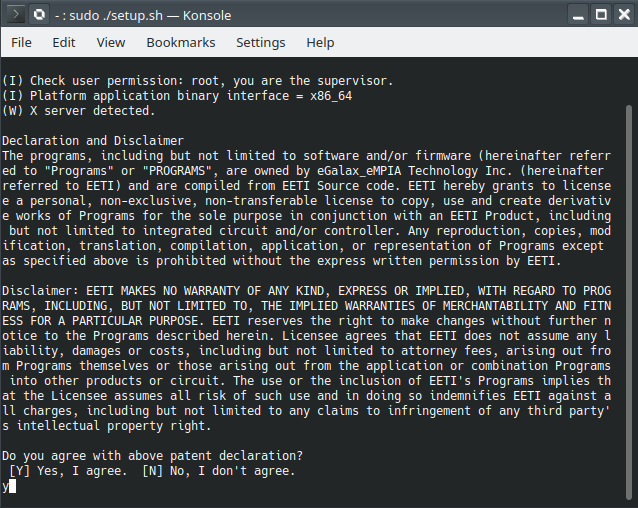Click the '[N] No, I don't agree.' text
Image resolution: width=638 pixels, height=508 pixels.
tap(218, 471)
